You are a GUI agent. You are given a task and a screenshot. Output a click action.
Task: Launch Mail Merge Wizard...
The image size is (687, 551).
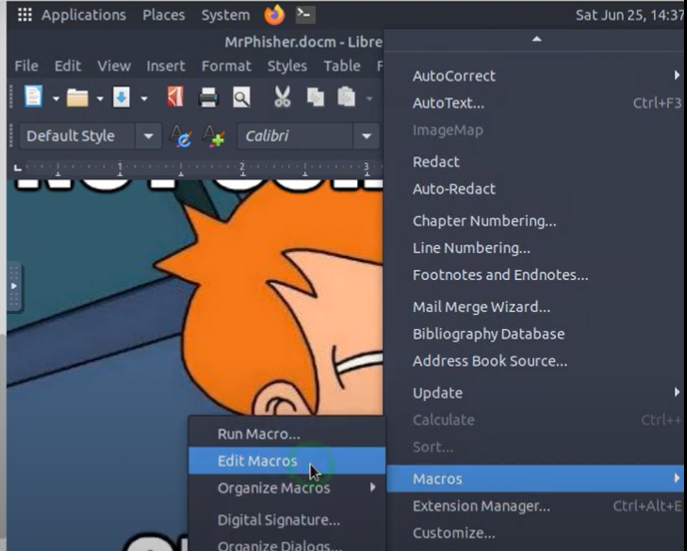(x=535, y=307)
